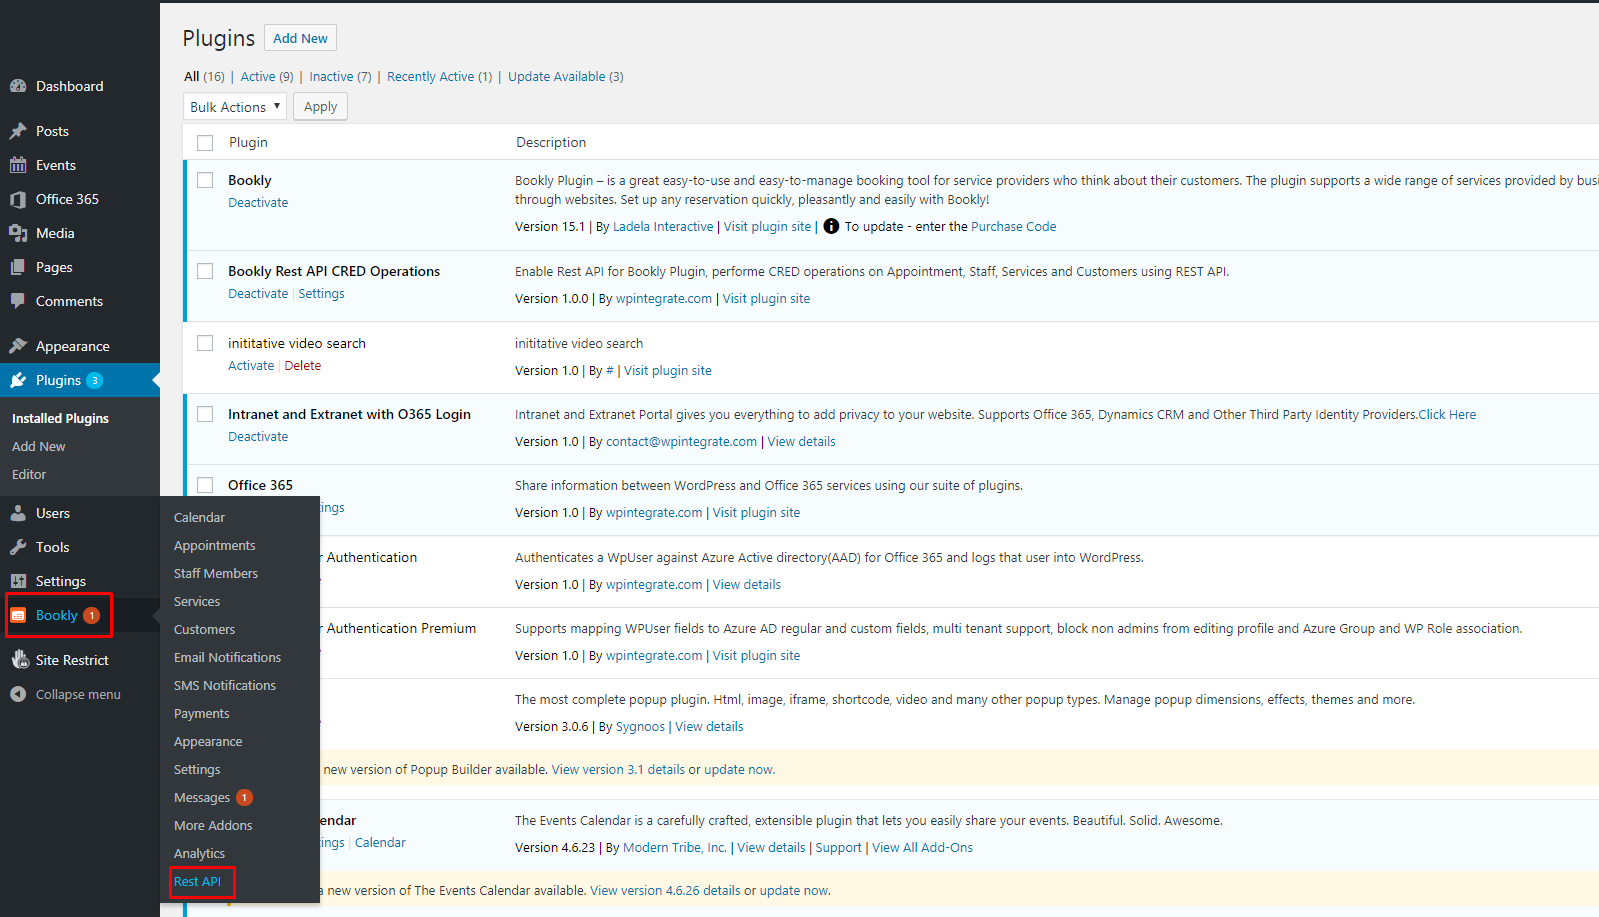Open Services in the Bookly submenu

(197, 601)
